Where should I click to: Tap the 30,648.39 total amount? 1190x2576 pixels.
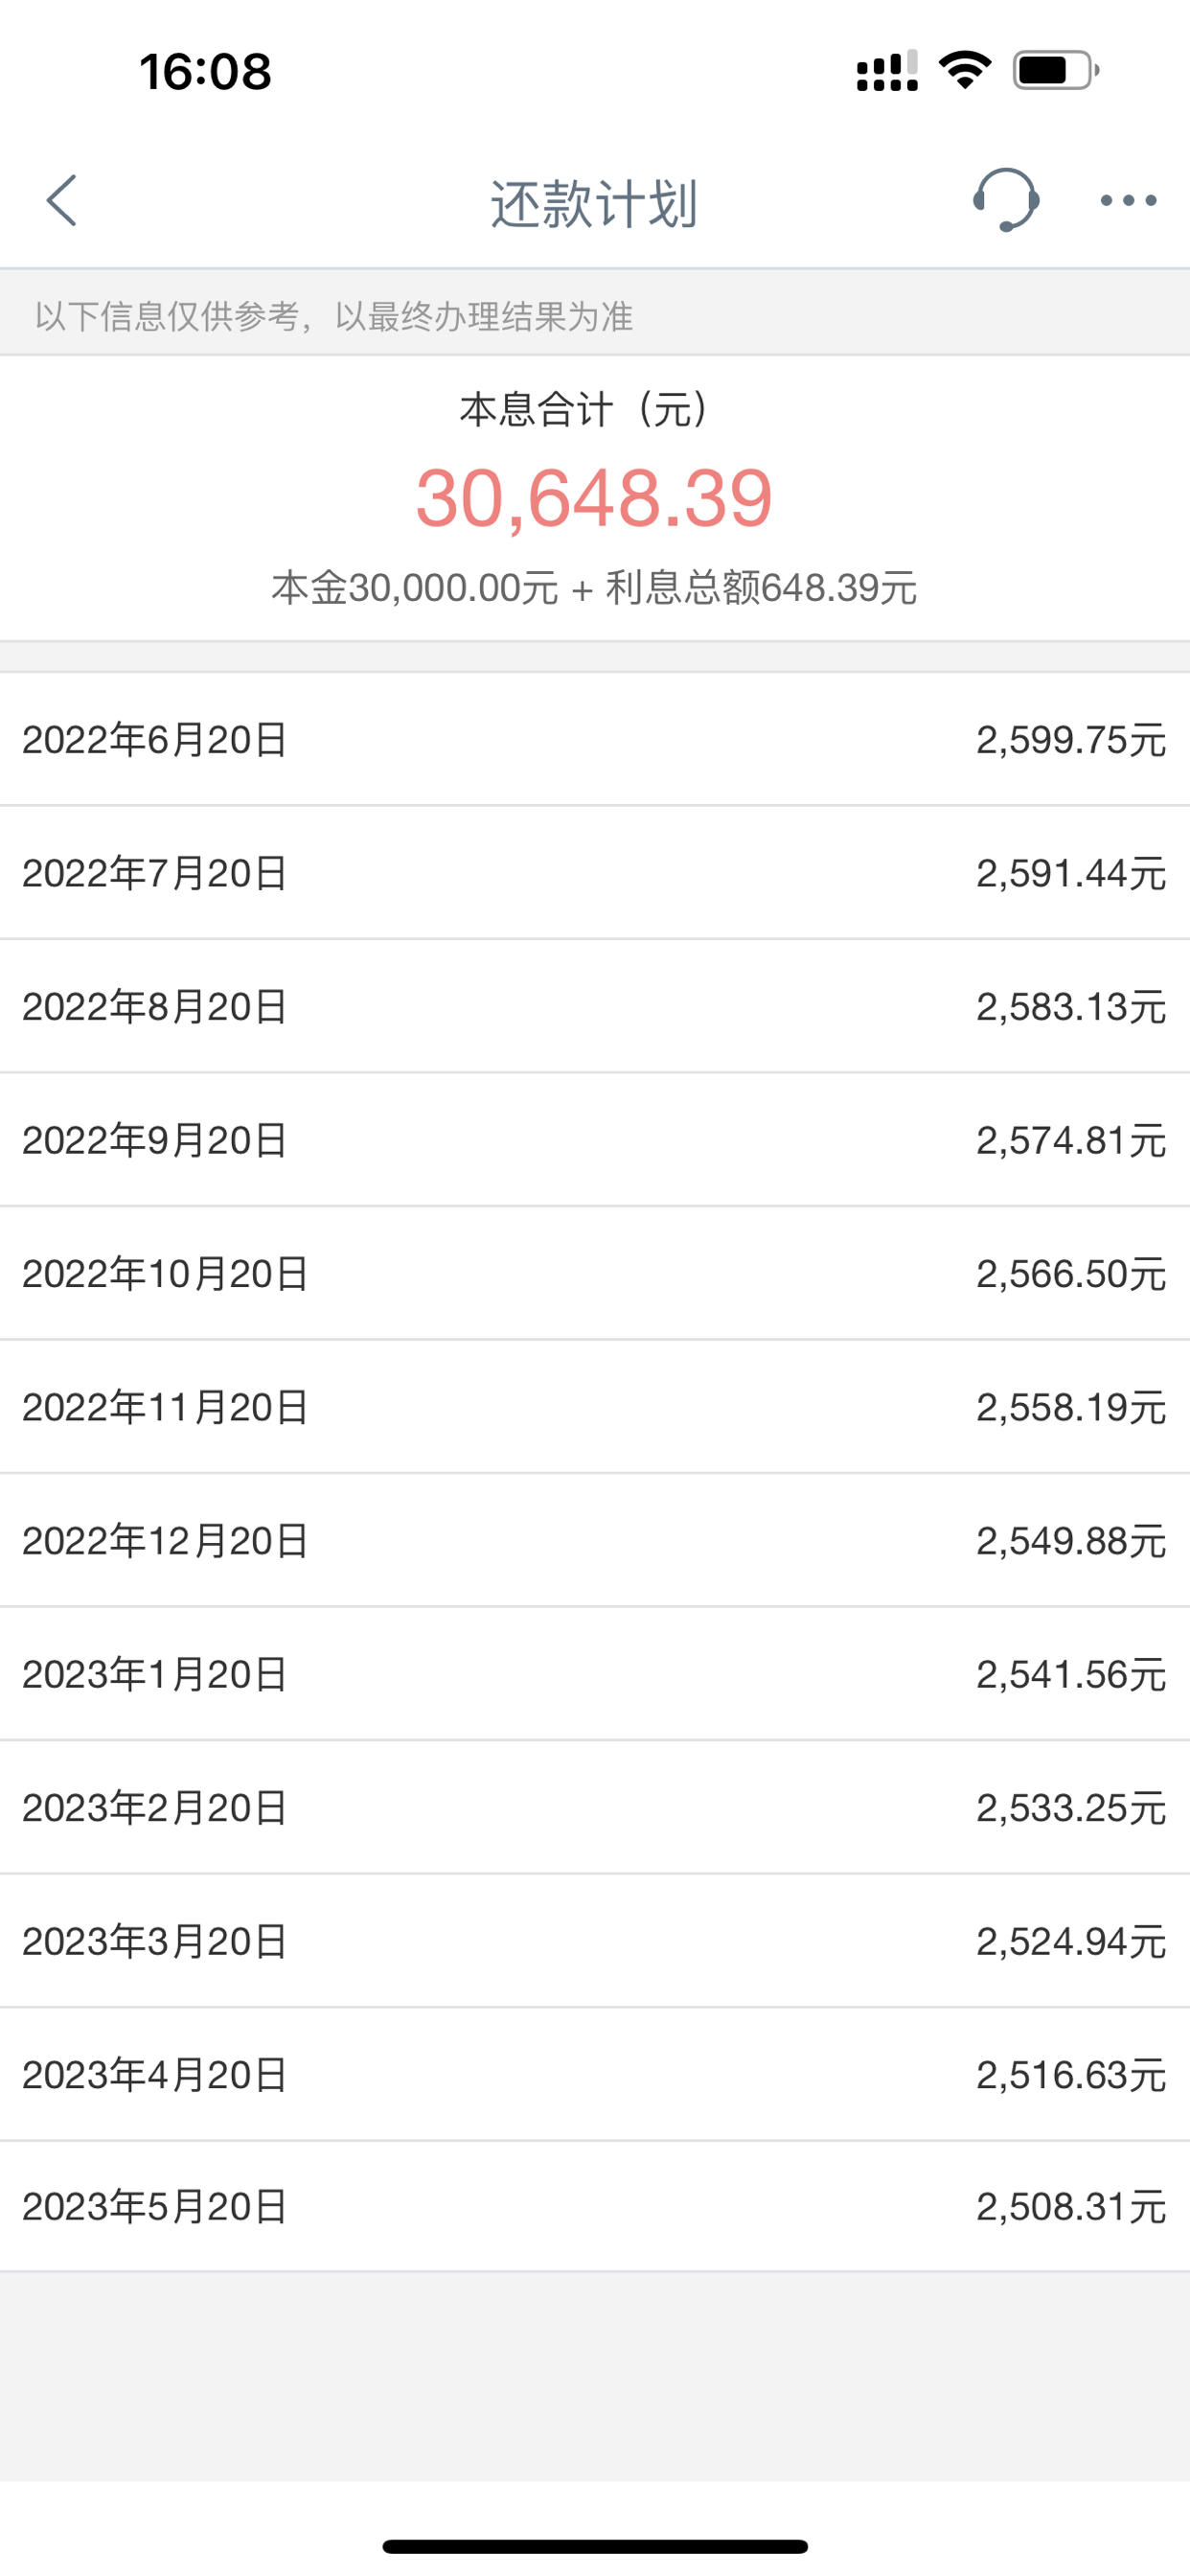tap(594, 498)
